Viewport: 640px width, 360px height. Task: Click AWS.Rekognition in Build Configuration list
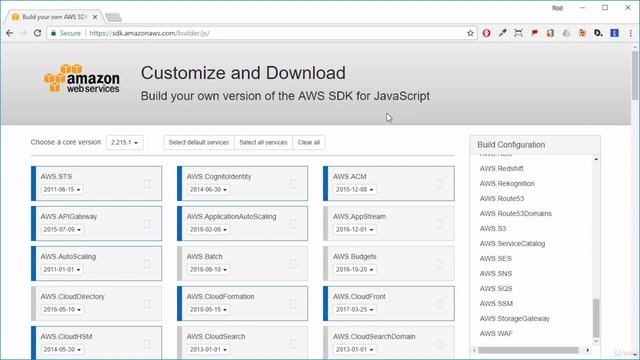[x=507, y=184]
